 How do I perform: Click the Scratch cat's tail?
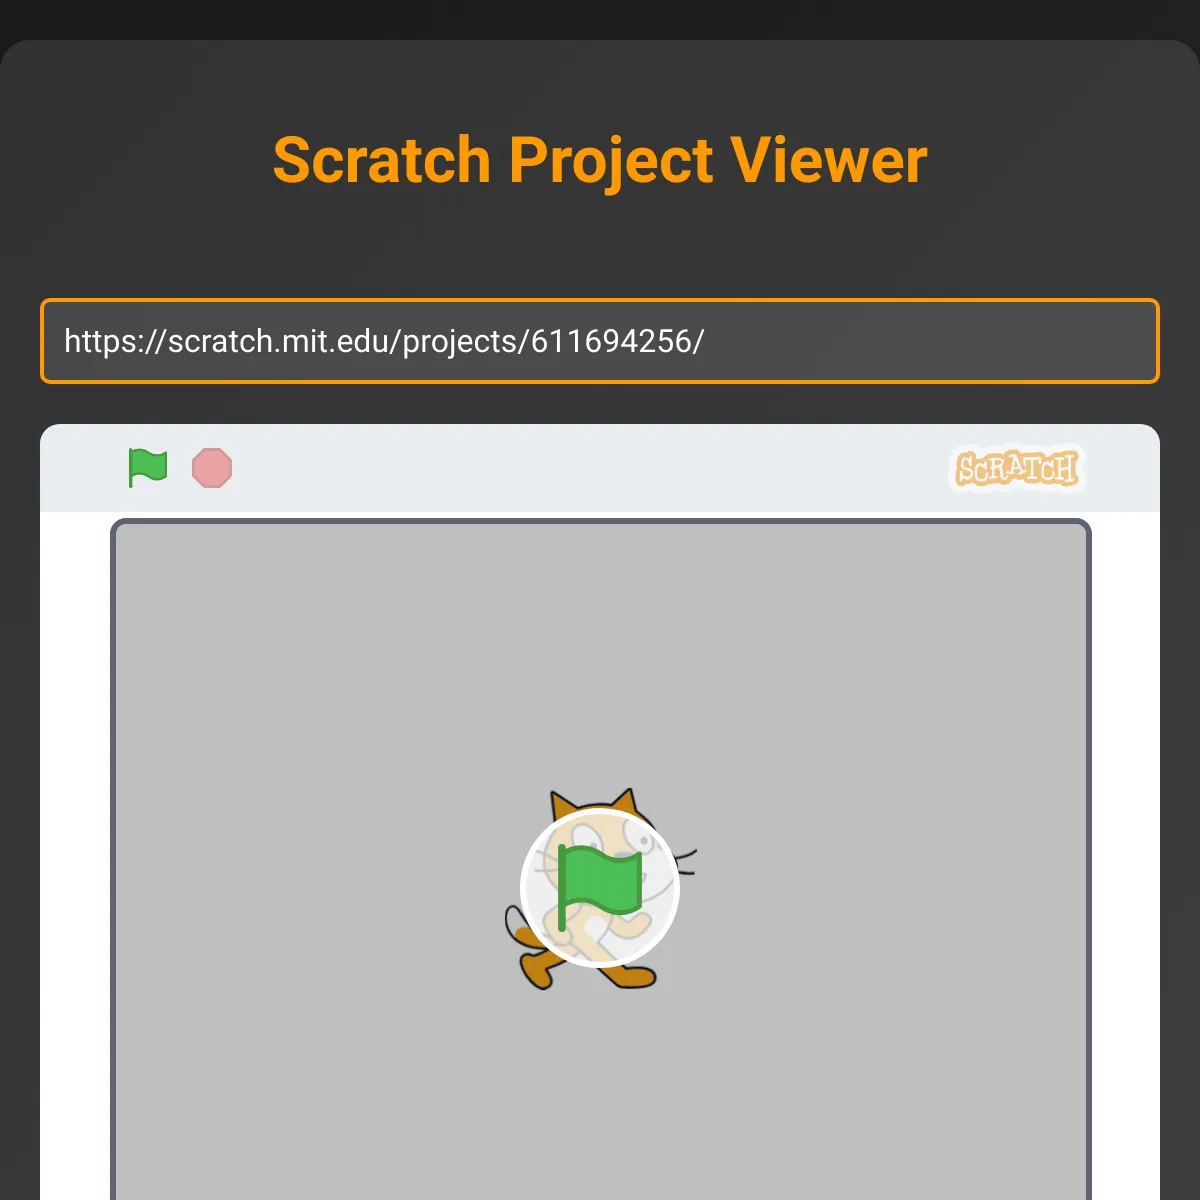[517, 924]
